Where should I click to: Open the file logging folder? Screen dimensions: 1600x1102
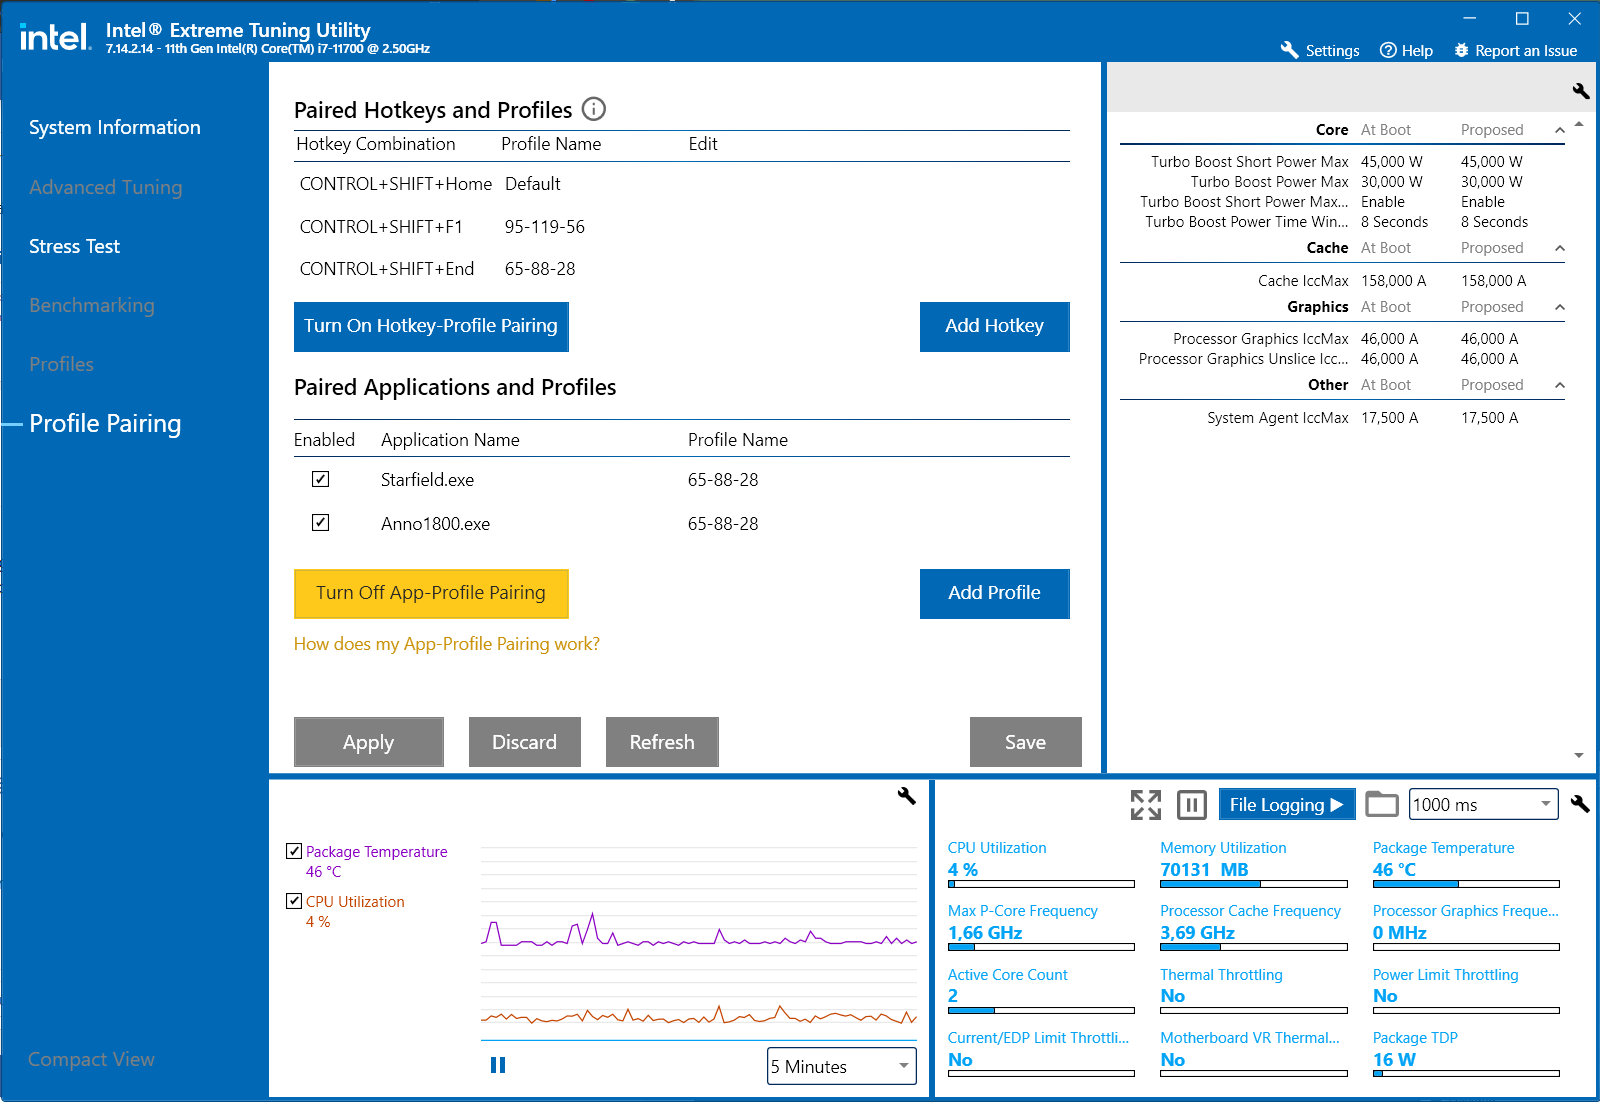coord(1381,804)
